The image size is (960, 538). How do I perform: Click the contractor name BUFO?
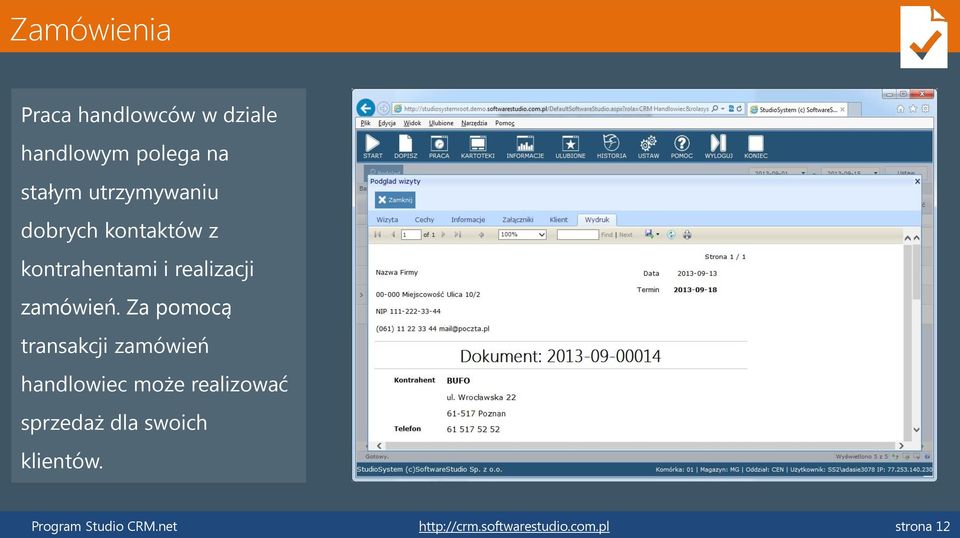(458, 381)
